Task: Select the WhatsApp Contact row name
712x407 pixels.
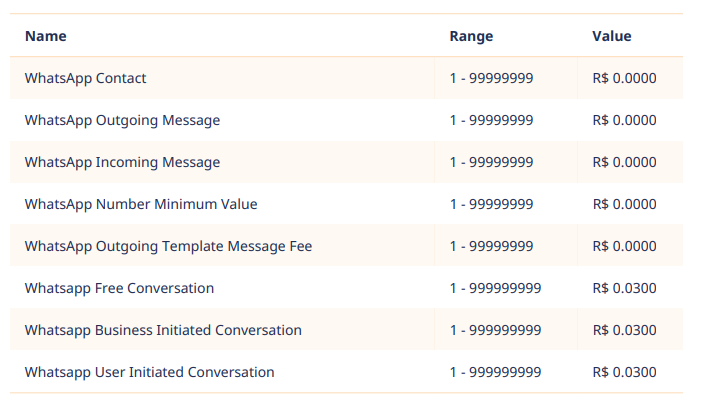Action: tap(86, 78)
